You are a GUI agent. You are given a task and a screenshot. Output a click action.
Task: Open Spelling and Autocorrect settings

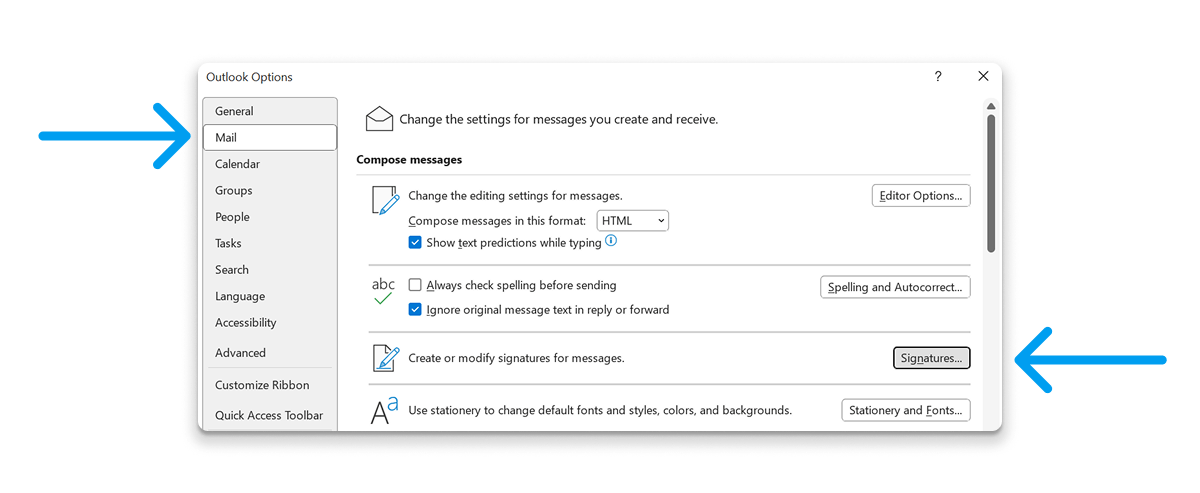pos(895,287)
